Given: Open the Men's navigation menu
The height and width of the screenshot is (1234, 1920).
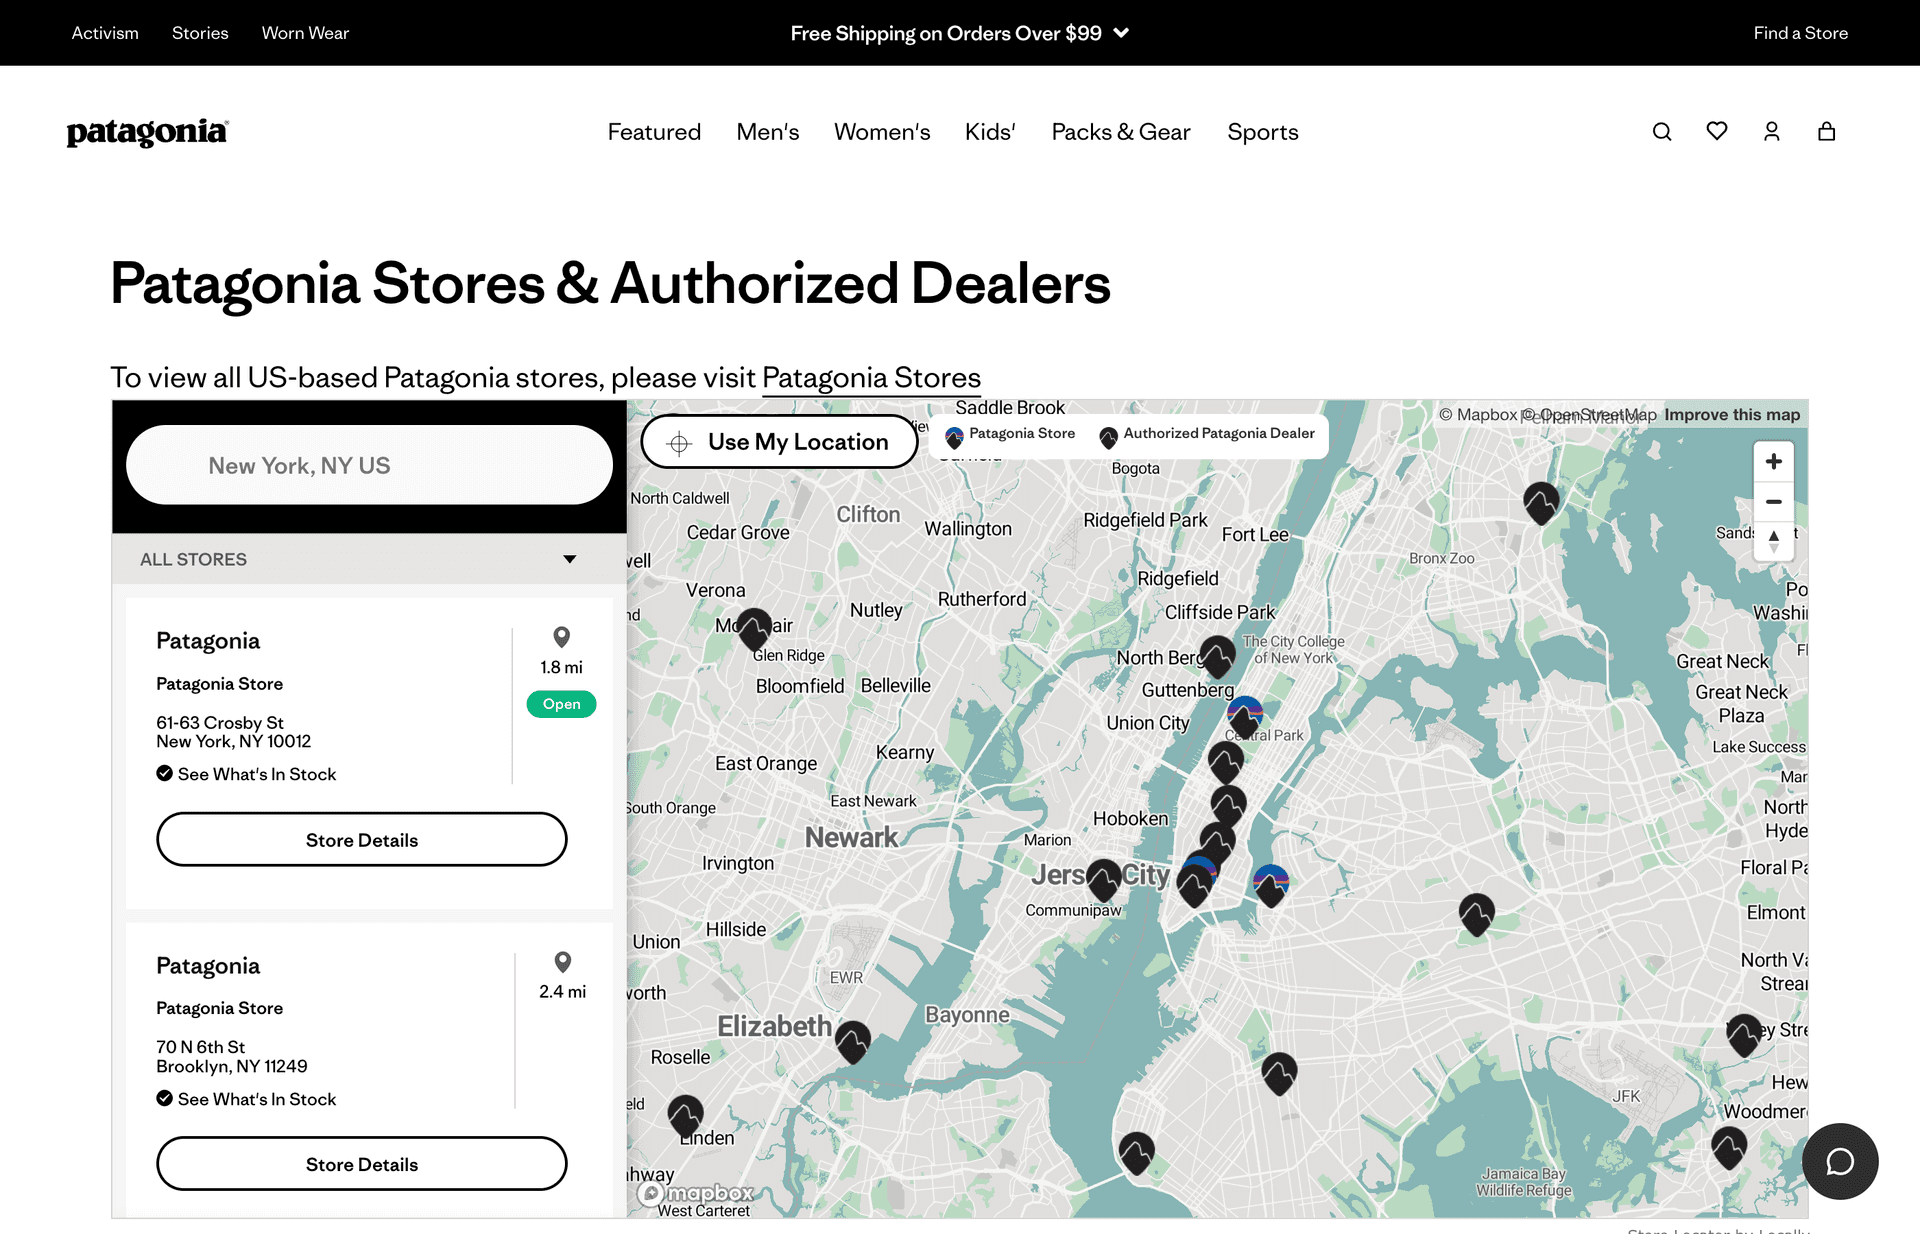Looking at the screenshot, I should 767,131.
